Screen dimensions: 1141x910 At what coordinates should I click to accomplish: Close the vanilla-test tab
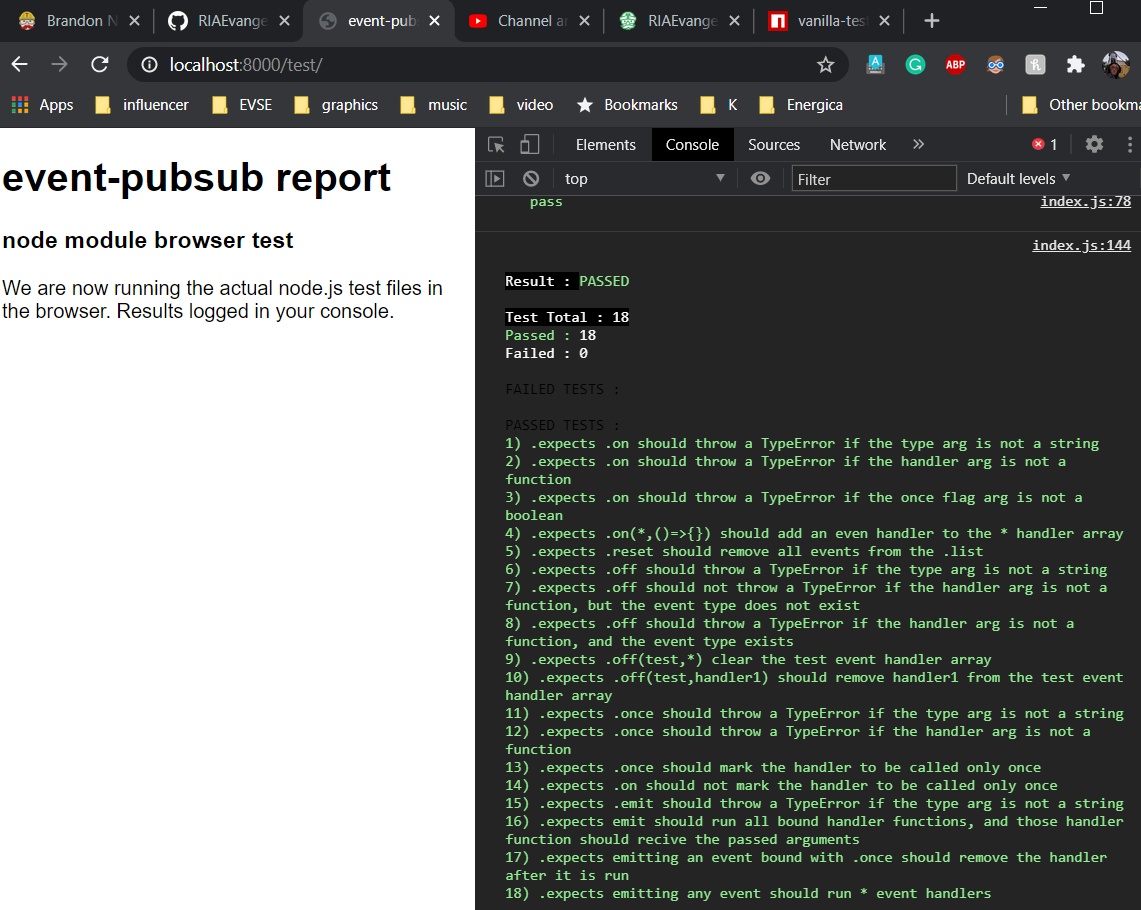[x=884, y=21]
